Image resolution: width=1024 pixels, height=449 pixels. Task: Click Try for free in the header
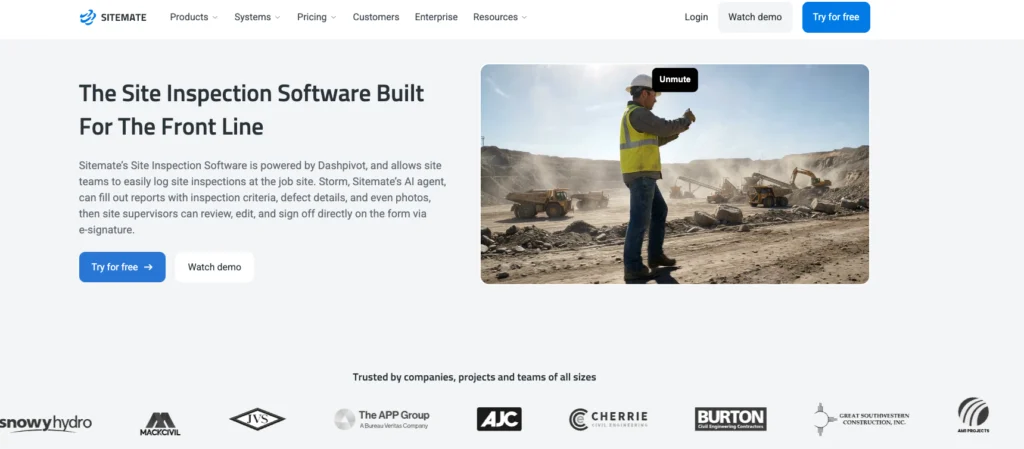pos(836,17)
